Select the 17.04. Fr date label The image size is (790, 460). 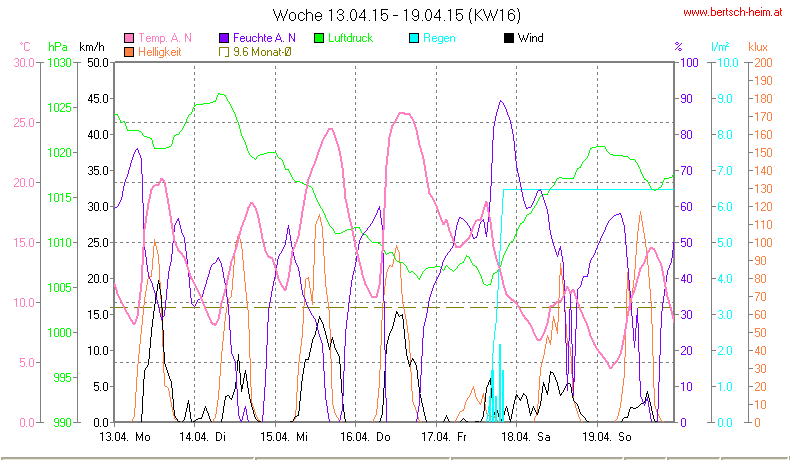pos(447,437)
